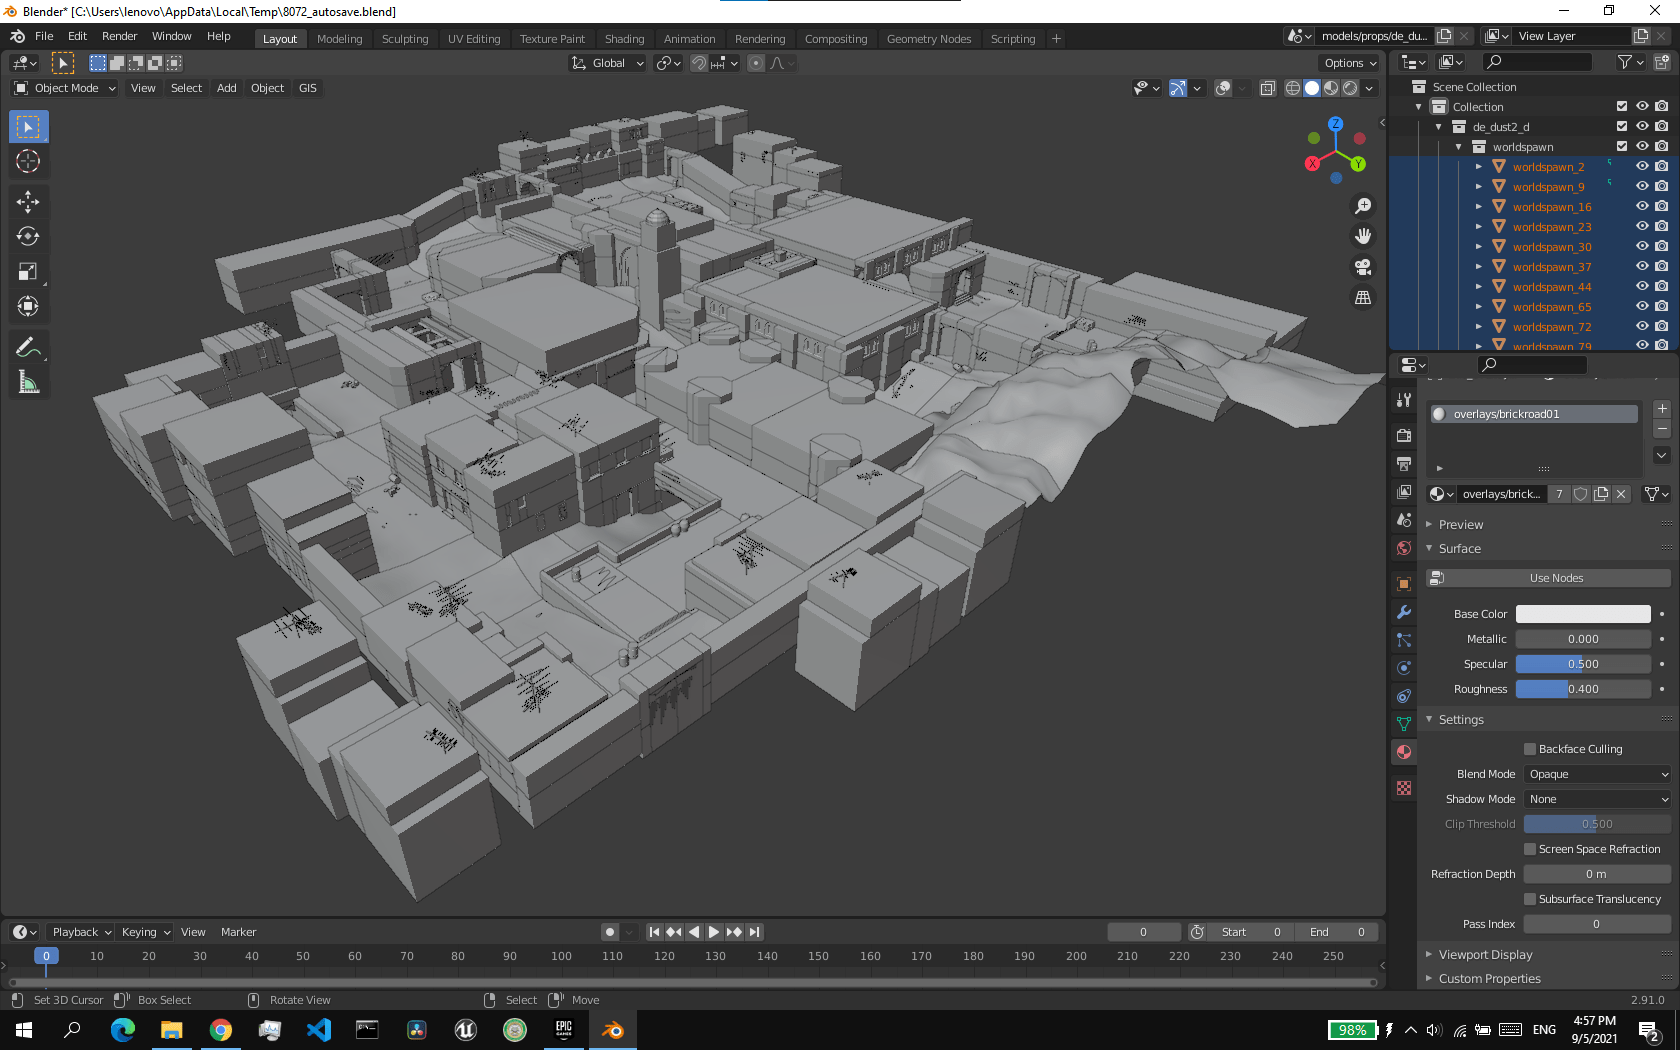
Task: Toggle snapping magnet icon
Action: (699, 63)
